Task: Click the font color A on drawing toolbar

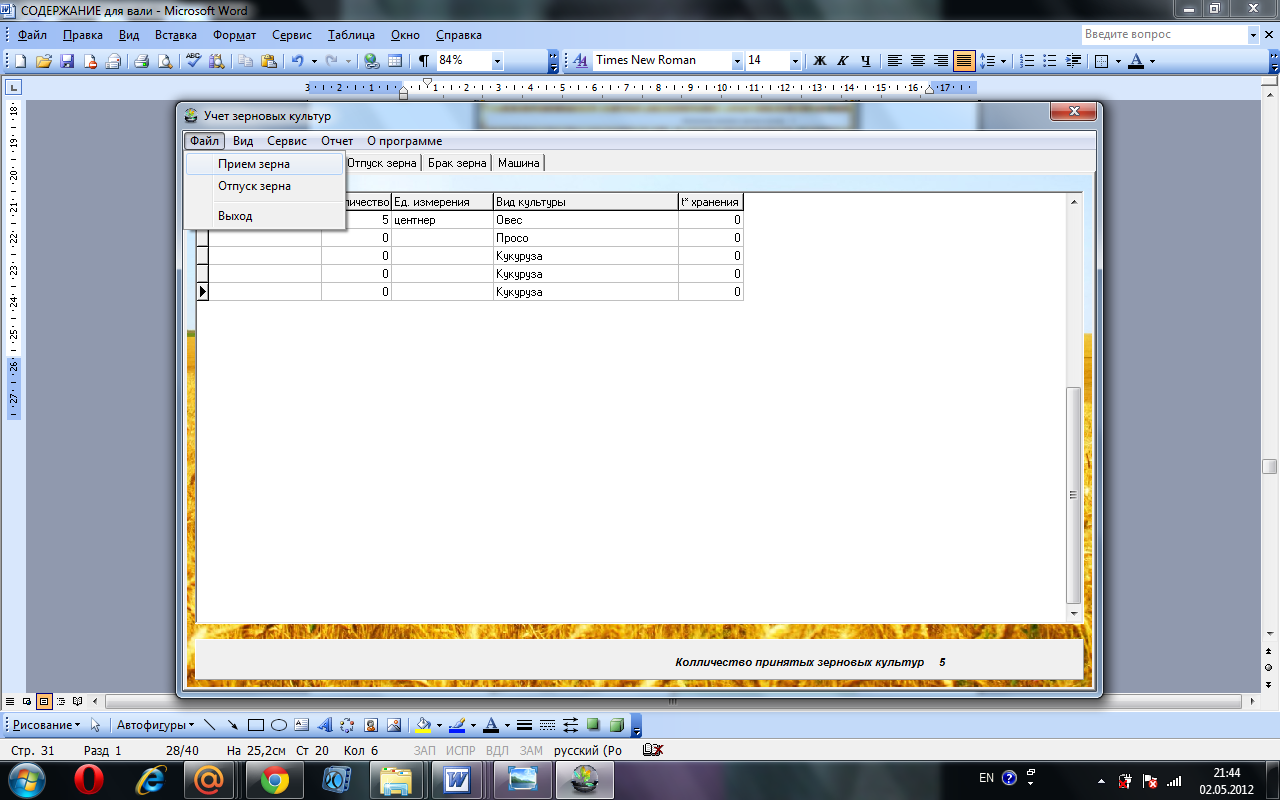Action: pos(491,725)
